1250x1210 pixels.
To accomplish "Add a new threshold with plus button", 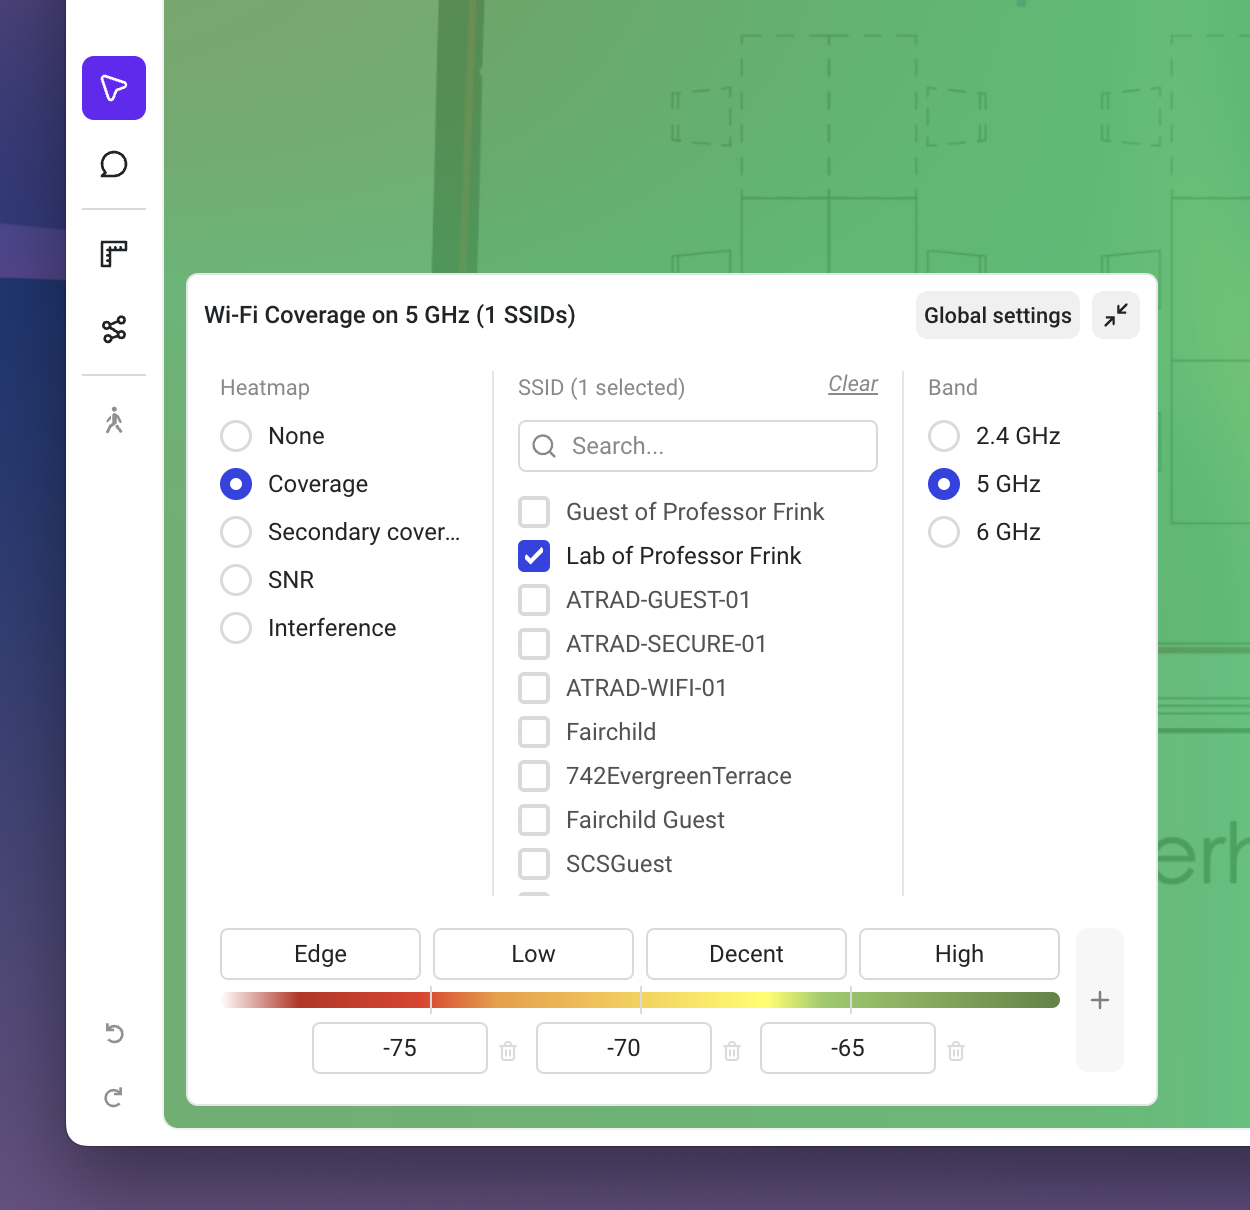I will pos(1100,1000).
